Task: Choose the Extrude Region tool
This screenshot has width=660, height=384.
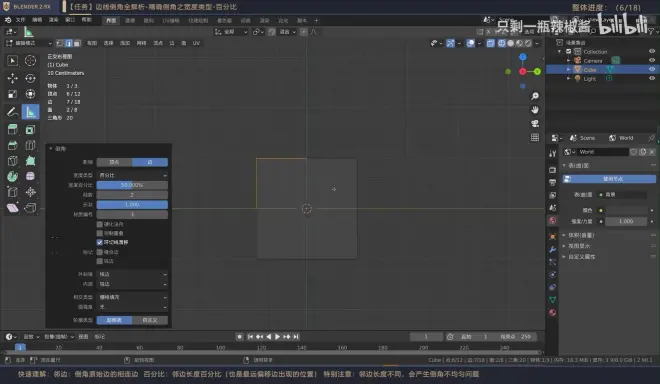Action: 12,129
